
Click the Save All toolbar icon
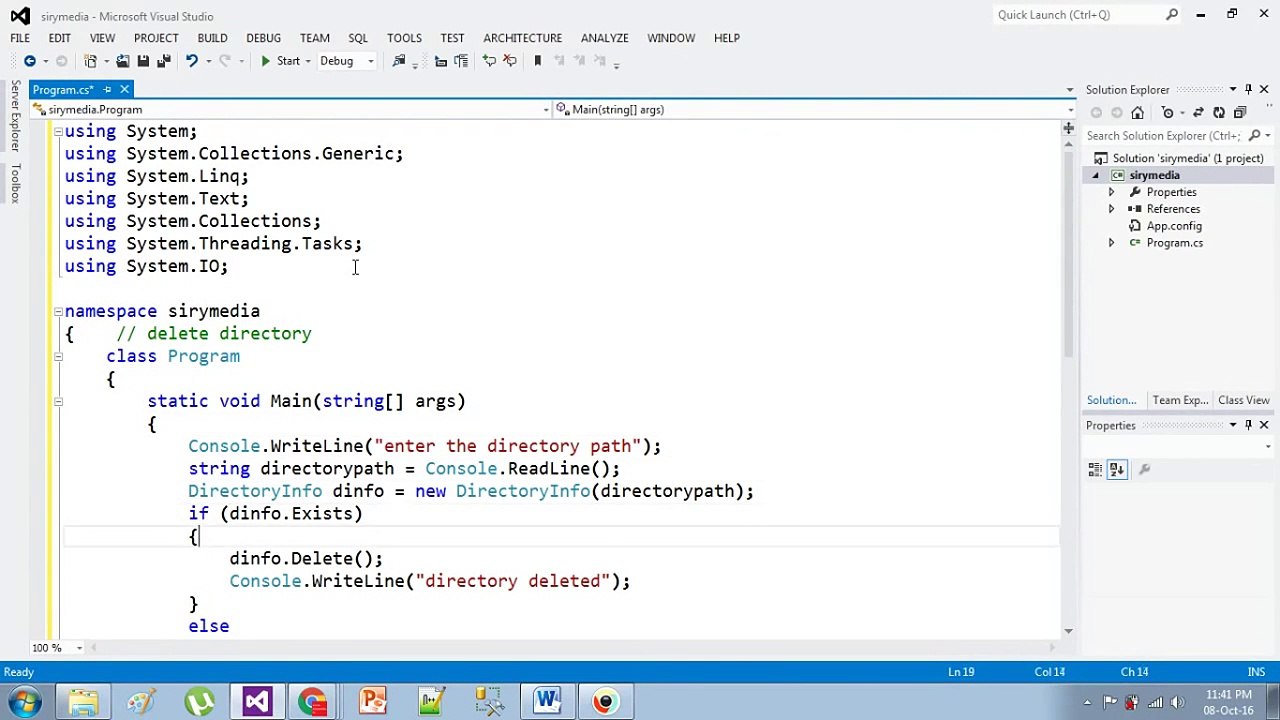(164, 61)
